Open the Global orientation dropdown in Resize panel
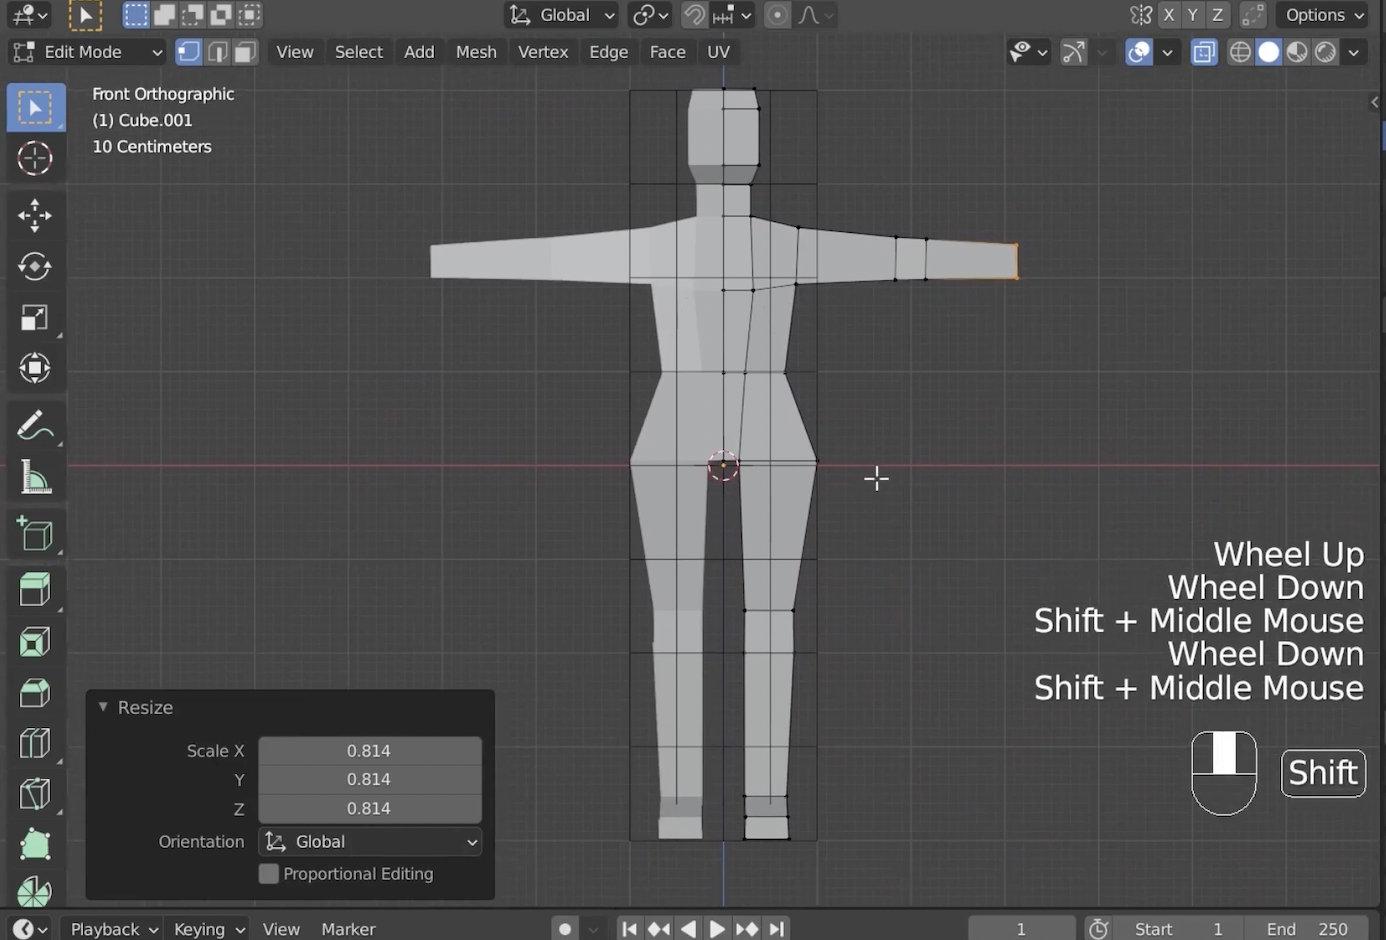Viewport: 1386px width, 940px height. tap(370, 842)
